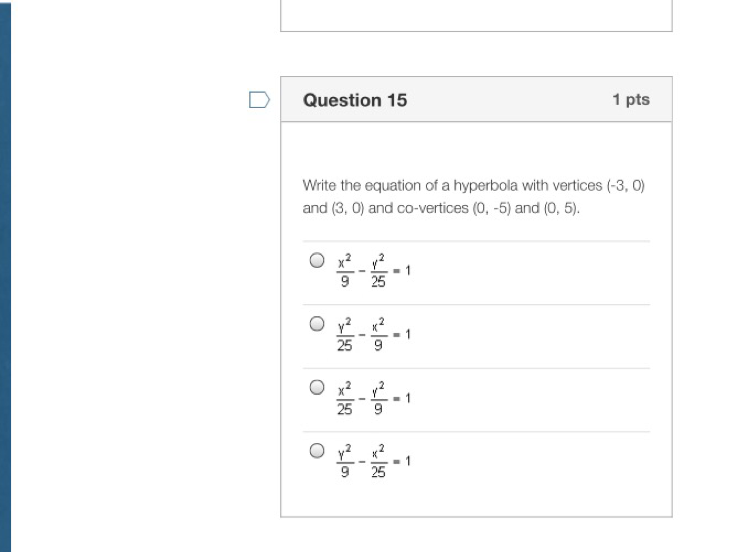The image size is (748, 552).
Task: Click the blue sidebar strip on the left
Action: 5,276
